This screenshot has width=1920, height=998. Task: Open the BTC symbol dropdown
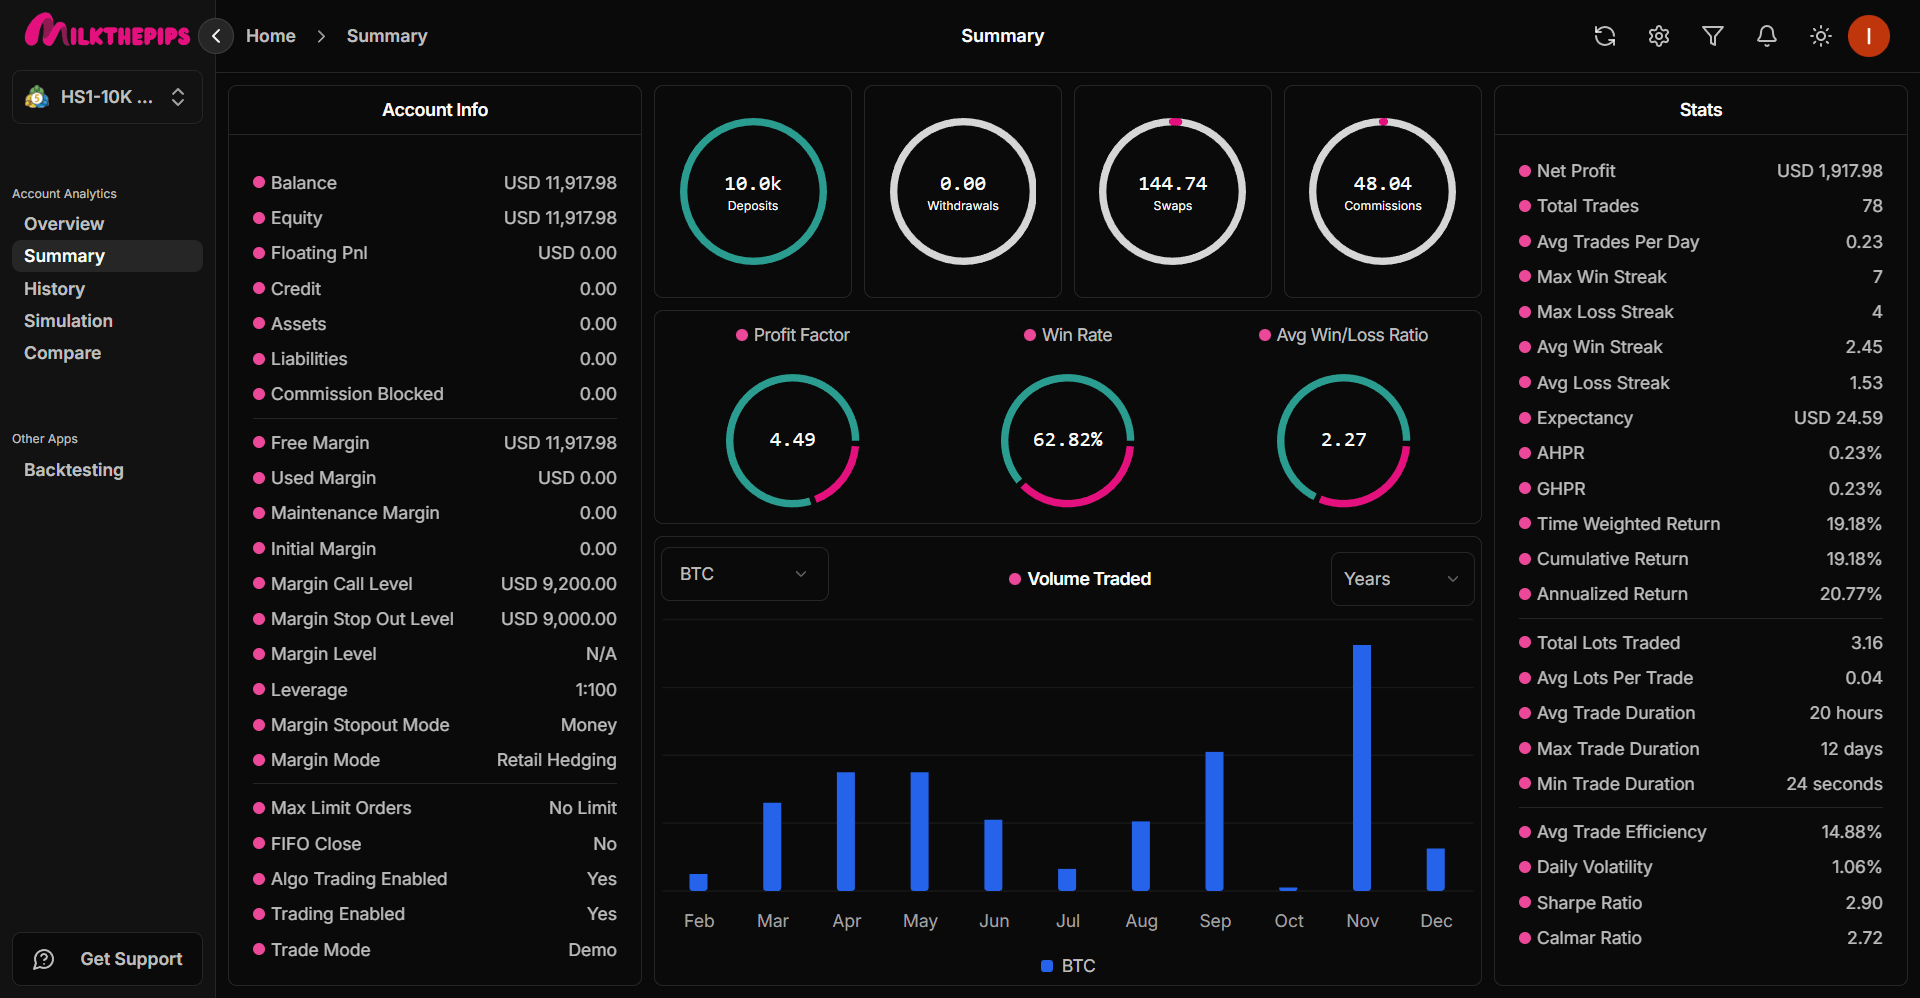(744, 573)
